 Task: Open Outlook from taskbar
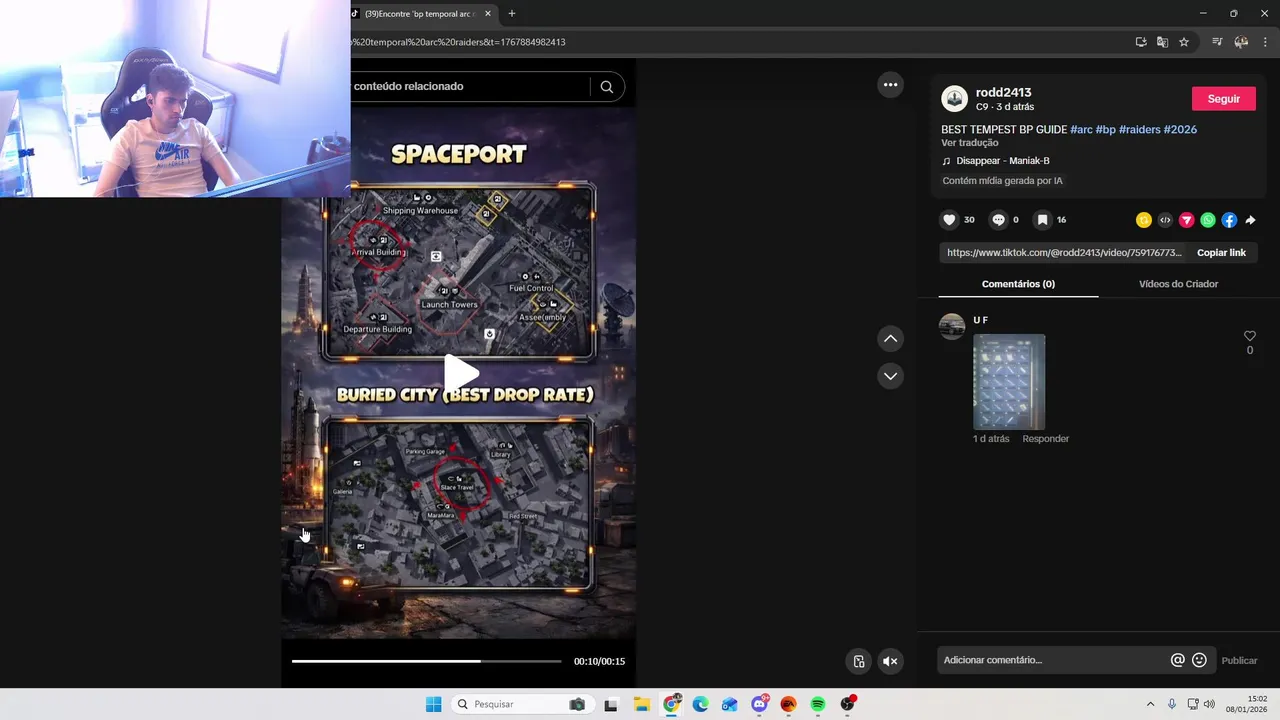click(x=730, y=704)
